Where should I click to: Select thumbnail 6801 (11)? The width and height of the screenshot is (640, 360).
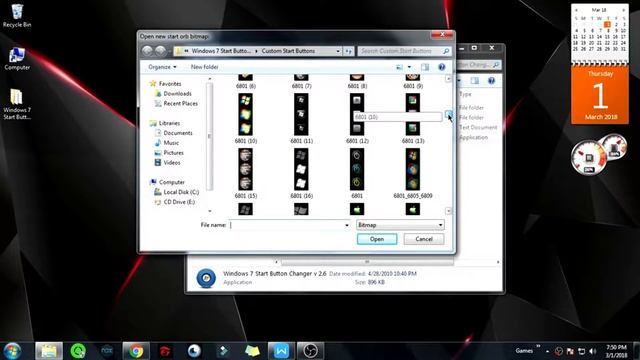tap(301, 119)
